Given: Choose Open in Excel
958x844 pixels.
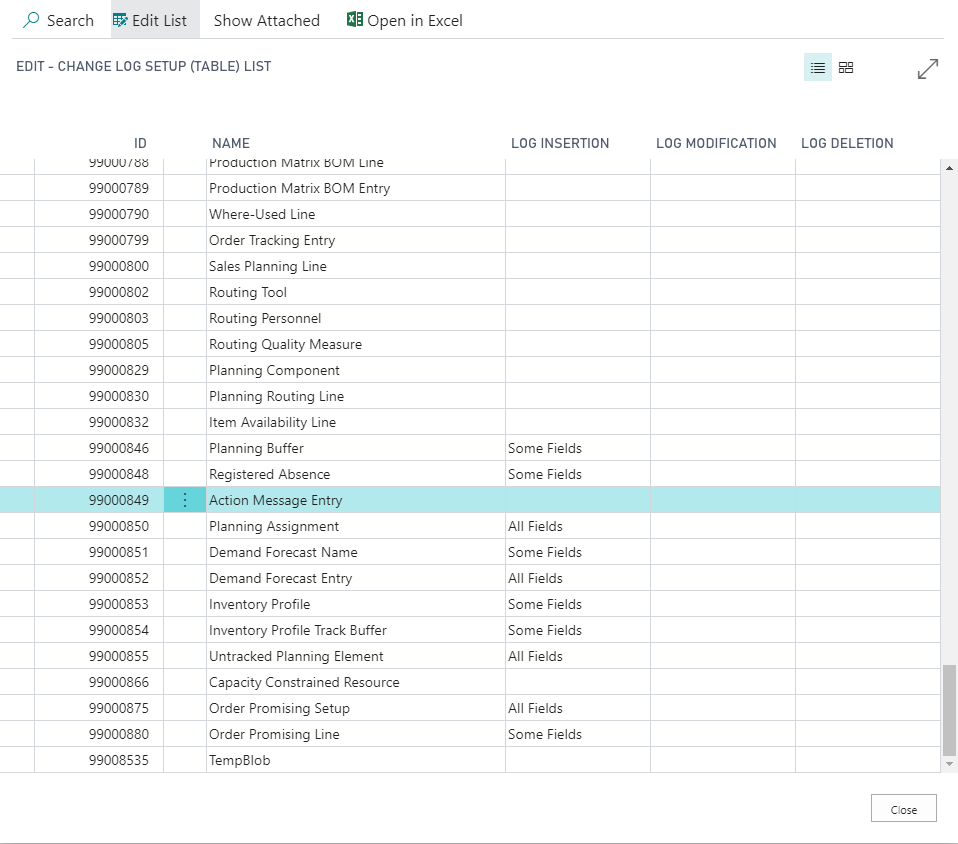Looking at the screenshot, I should (404, 20).
